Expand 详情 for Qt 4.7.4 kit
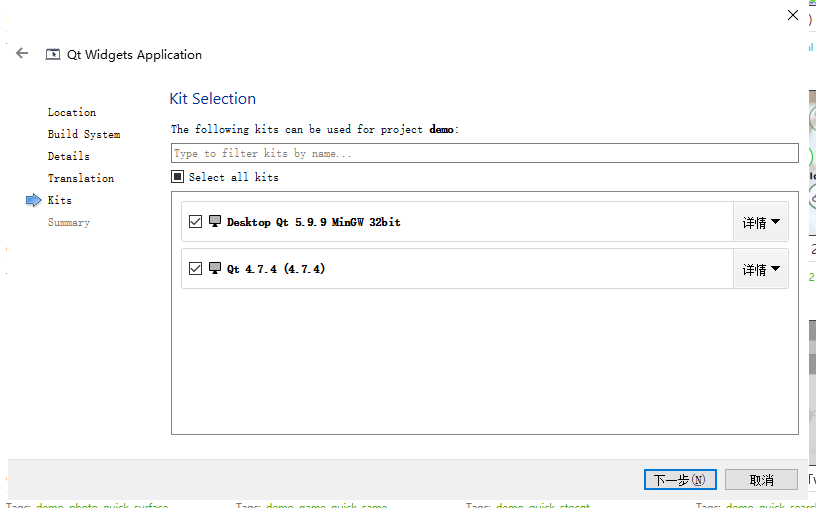The width and height of the screenshot is (816, 508). click(761, 269)
